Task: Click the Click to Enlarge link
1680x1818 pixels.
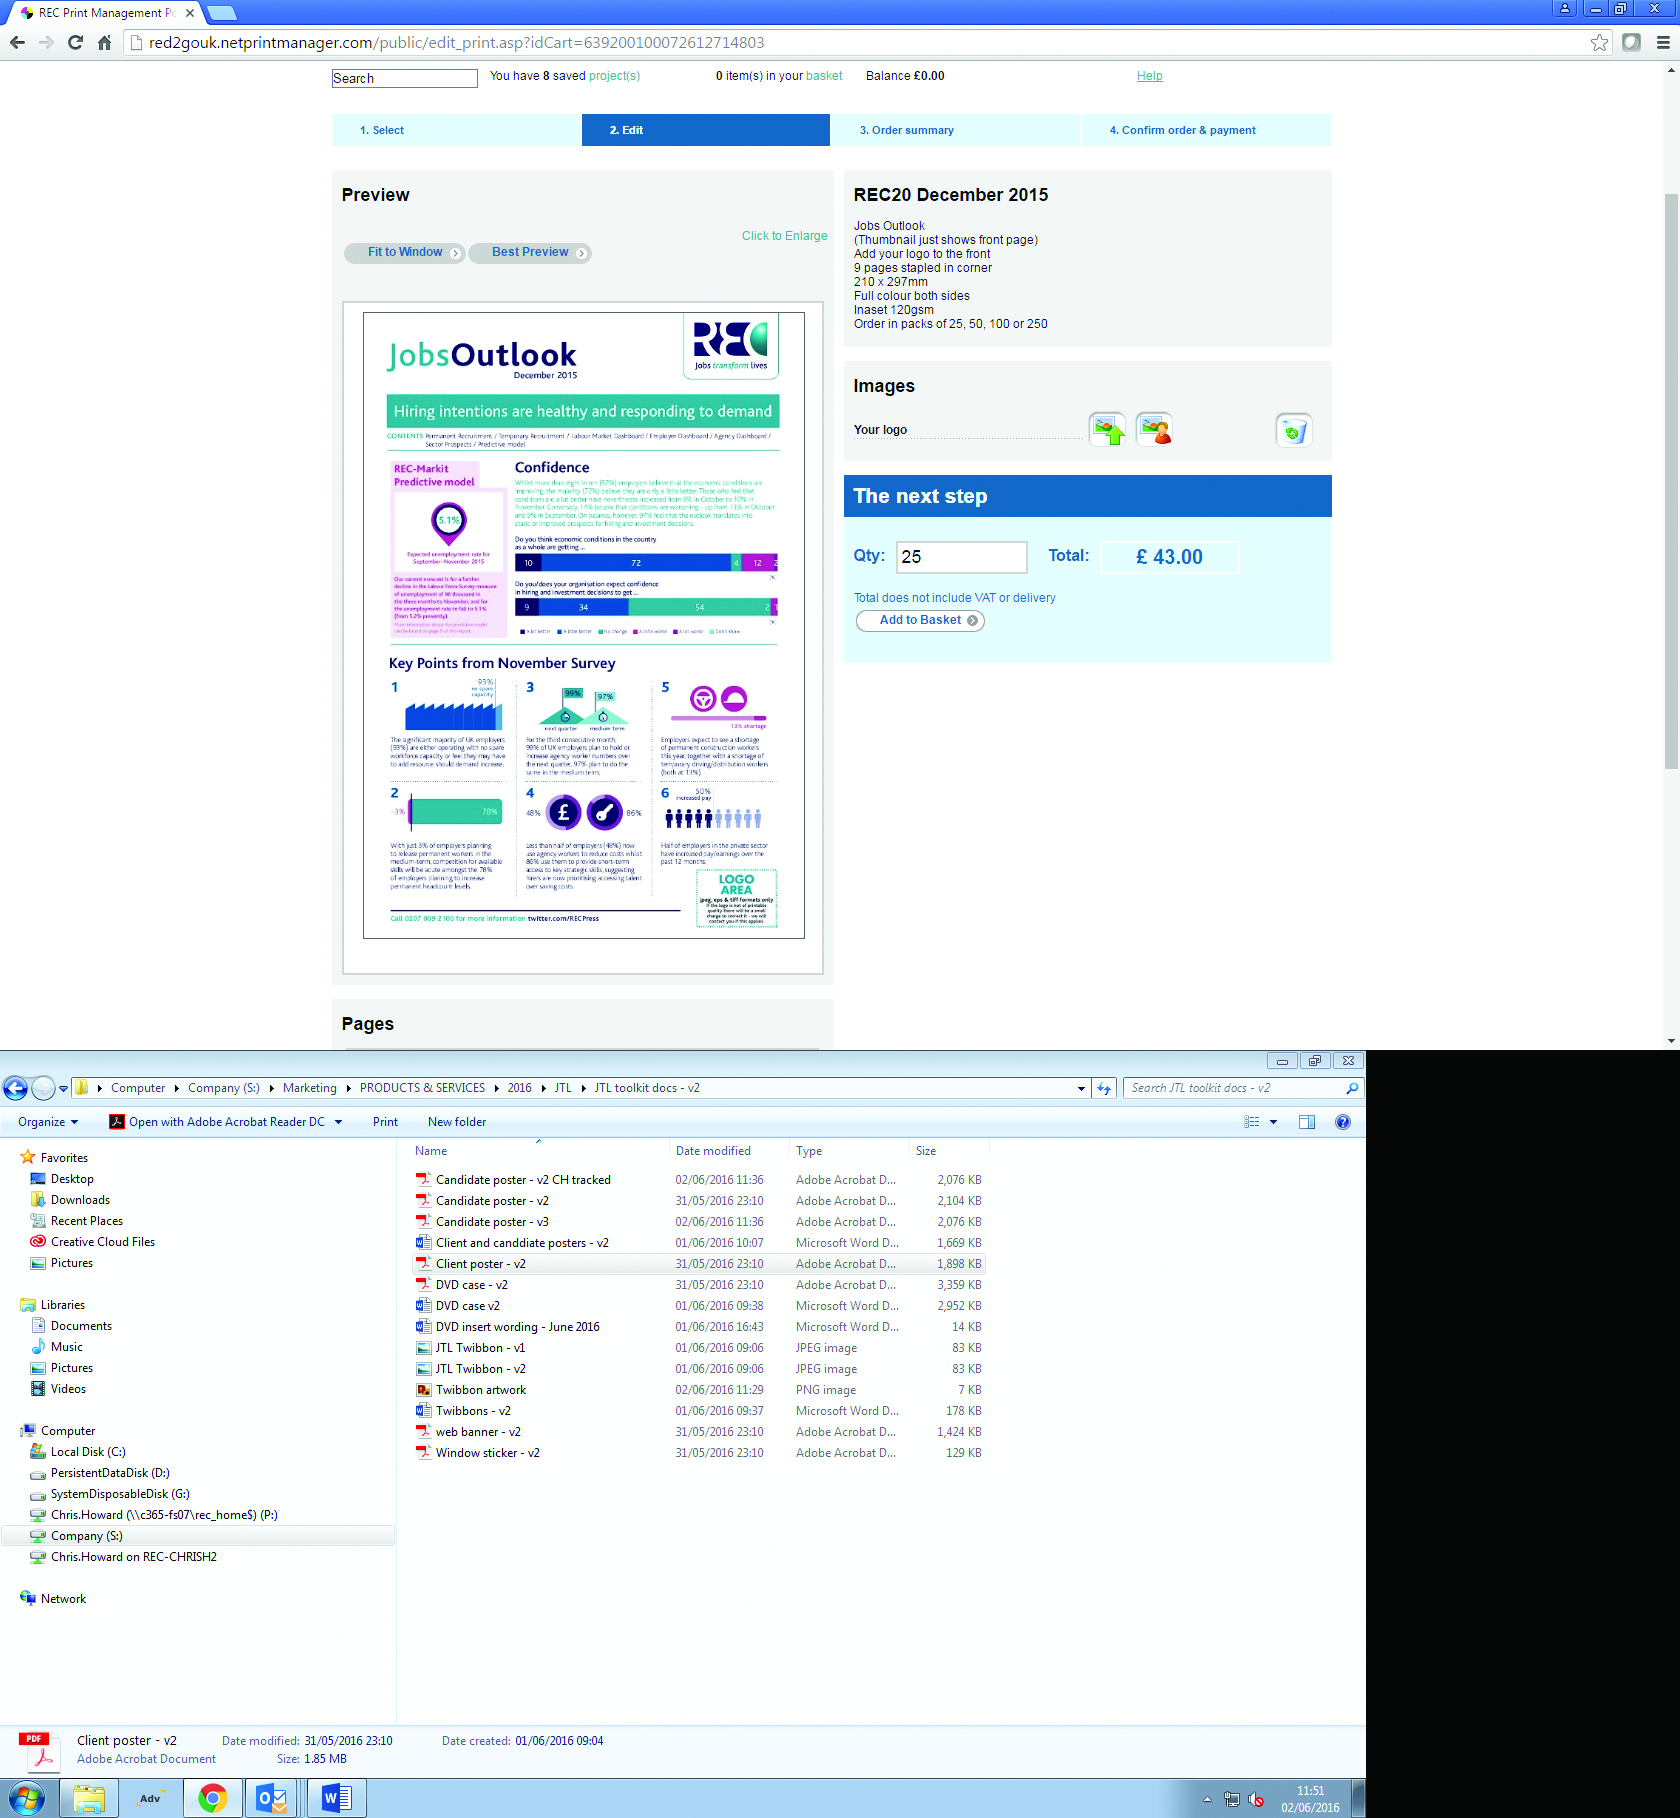Action: pos(784,236)
